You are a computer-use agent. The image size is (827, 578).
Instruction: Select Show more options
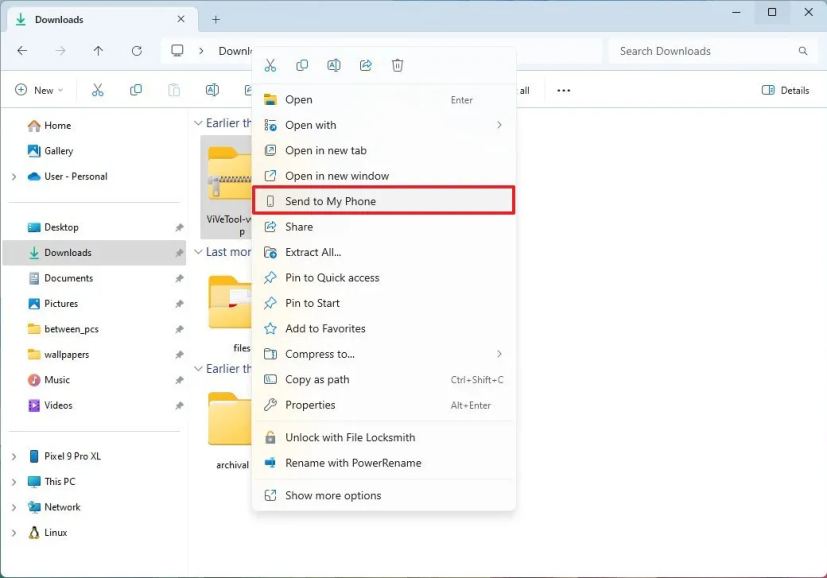pyautogui.click(x=383, y=495)
